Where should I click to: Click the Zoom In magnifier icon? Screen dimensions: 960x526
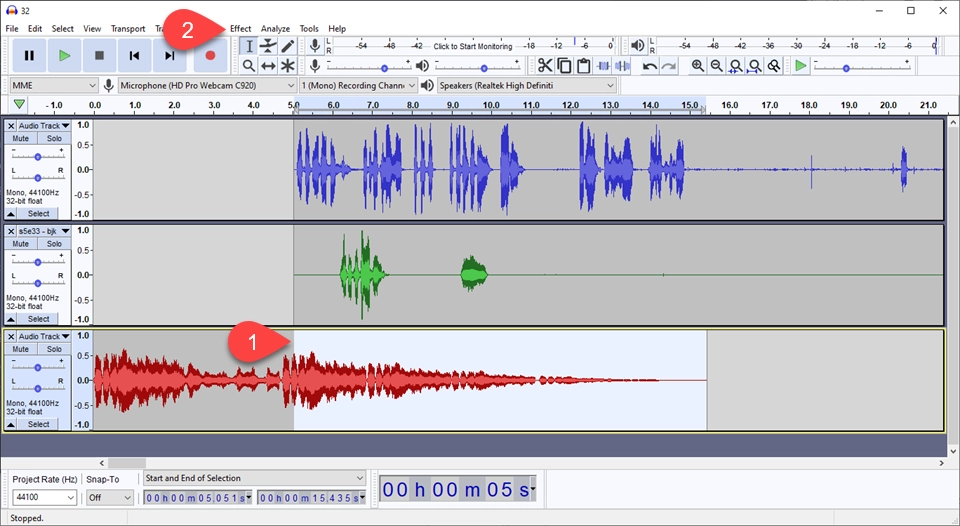(698, 66)
